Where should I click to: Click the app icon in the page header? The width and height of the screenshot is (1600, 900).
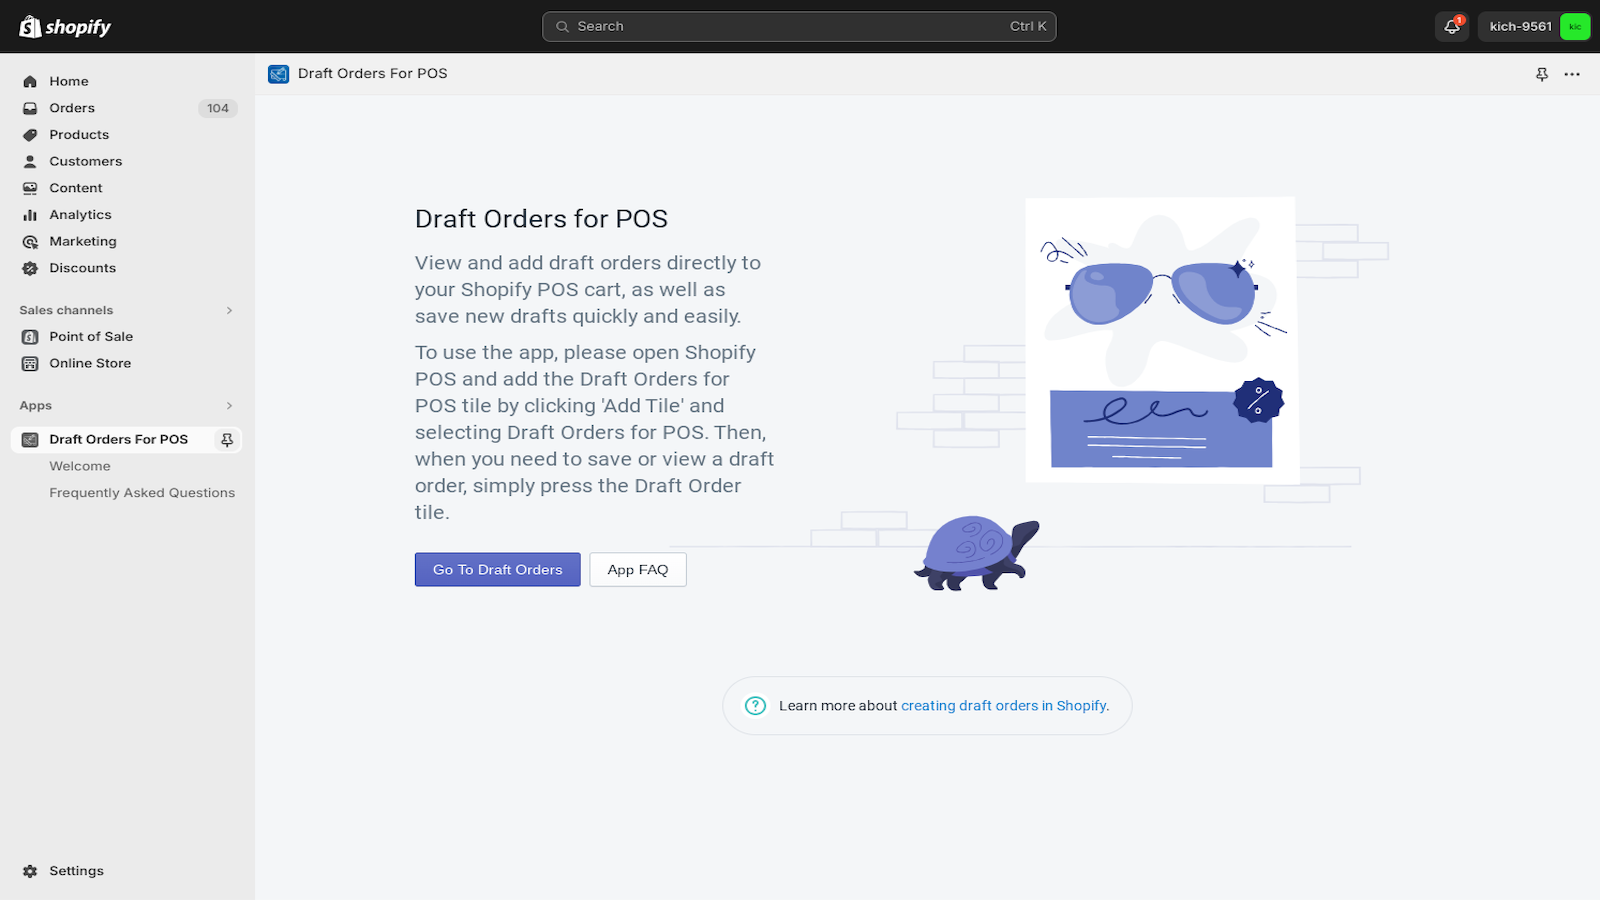coord(278,74)
